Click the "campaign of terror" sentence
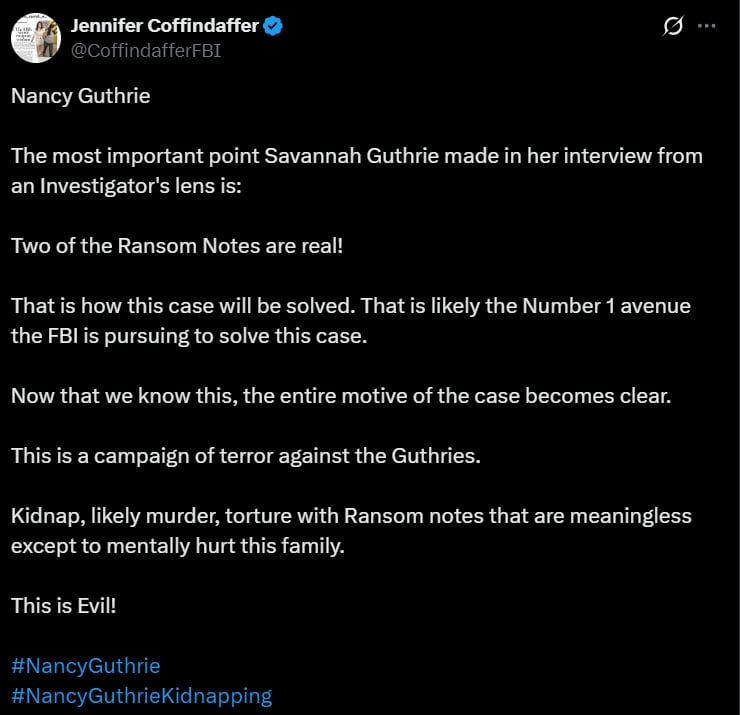 coord(246,455)
